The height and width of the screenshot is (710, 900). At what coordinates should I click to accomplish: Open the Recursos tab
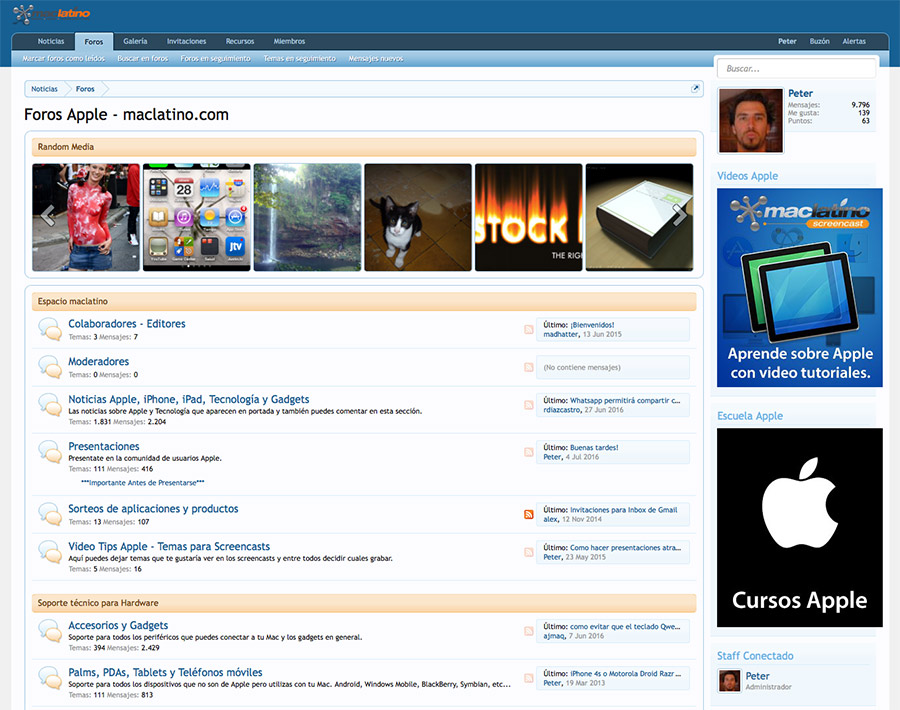[x=240, y=41]
